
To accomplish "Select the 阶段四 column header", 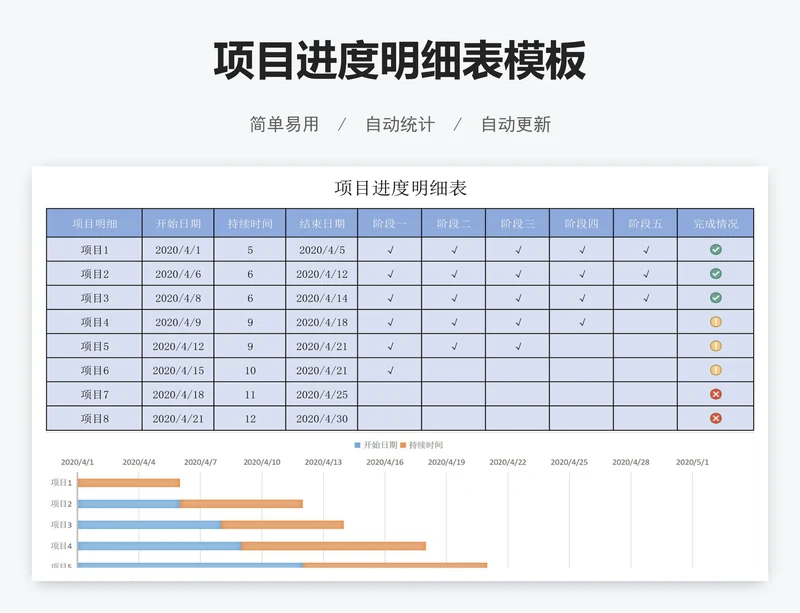I will (582, 223).
